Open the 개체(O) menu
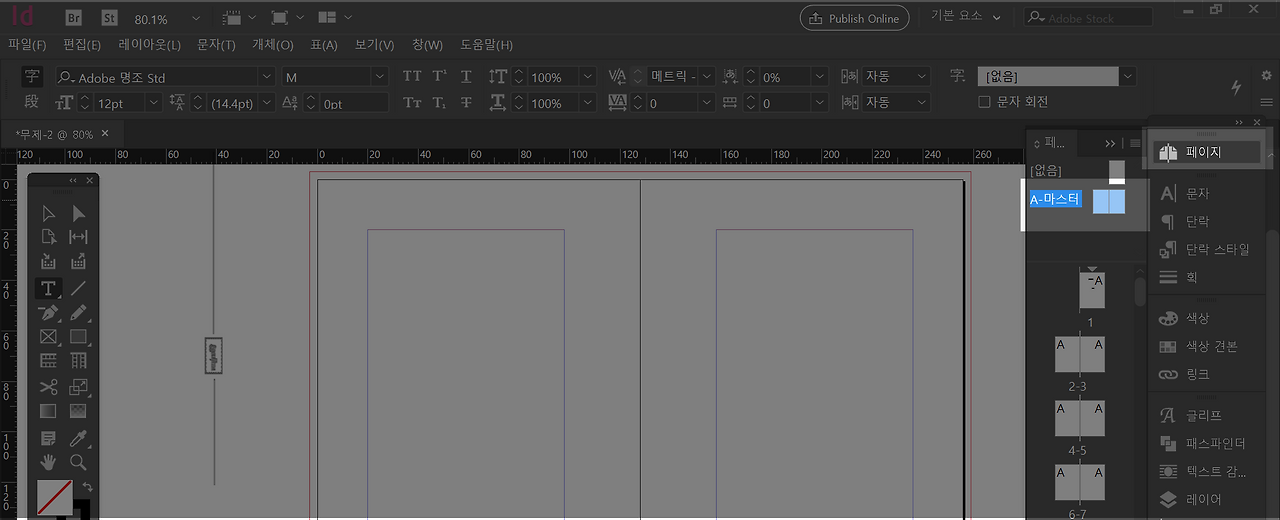 coord(273,45)
